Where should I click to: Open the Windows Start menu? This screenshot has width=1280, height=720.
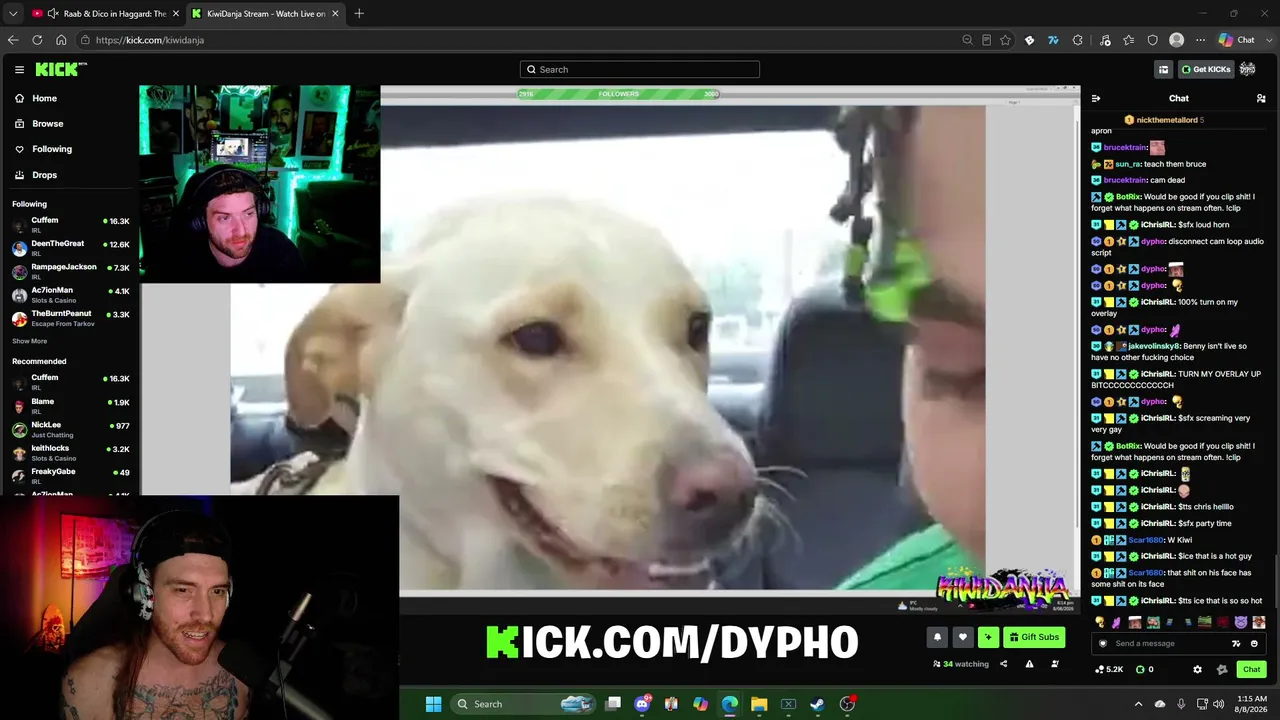[433, 704]
